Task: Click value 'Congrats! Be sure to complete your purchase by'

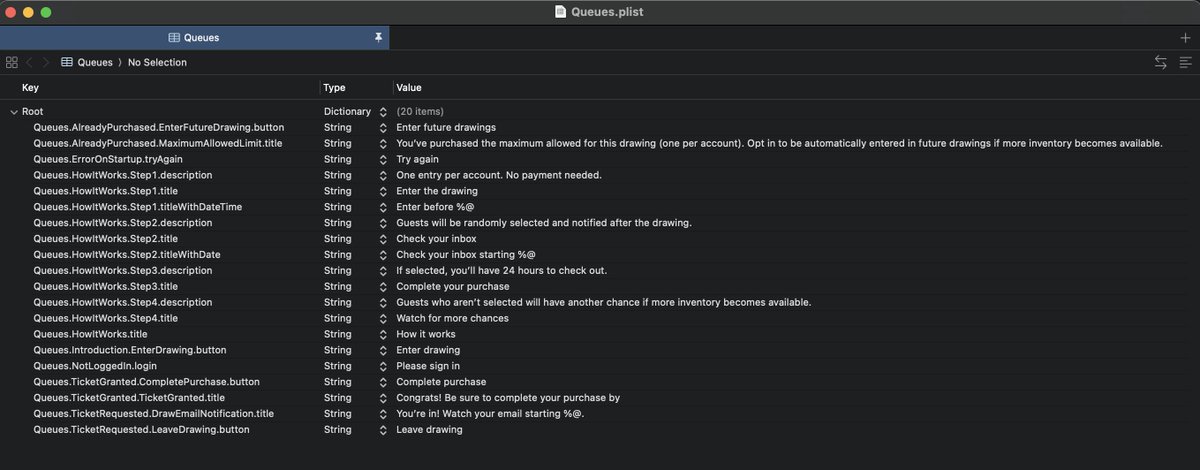Action: pos(508,398)
